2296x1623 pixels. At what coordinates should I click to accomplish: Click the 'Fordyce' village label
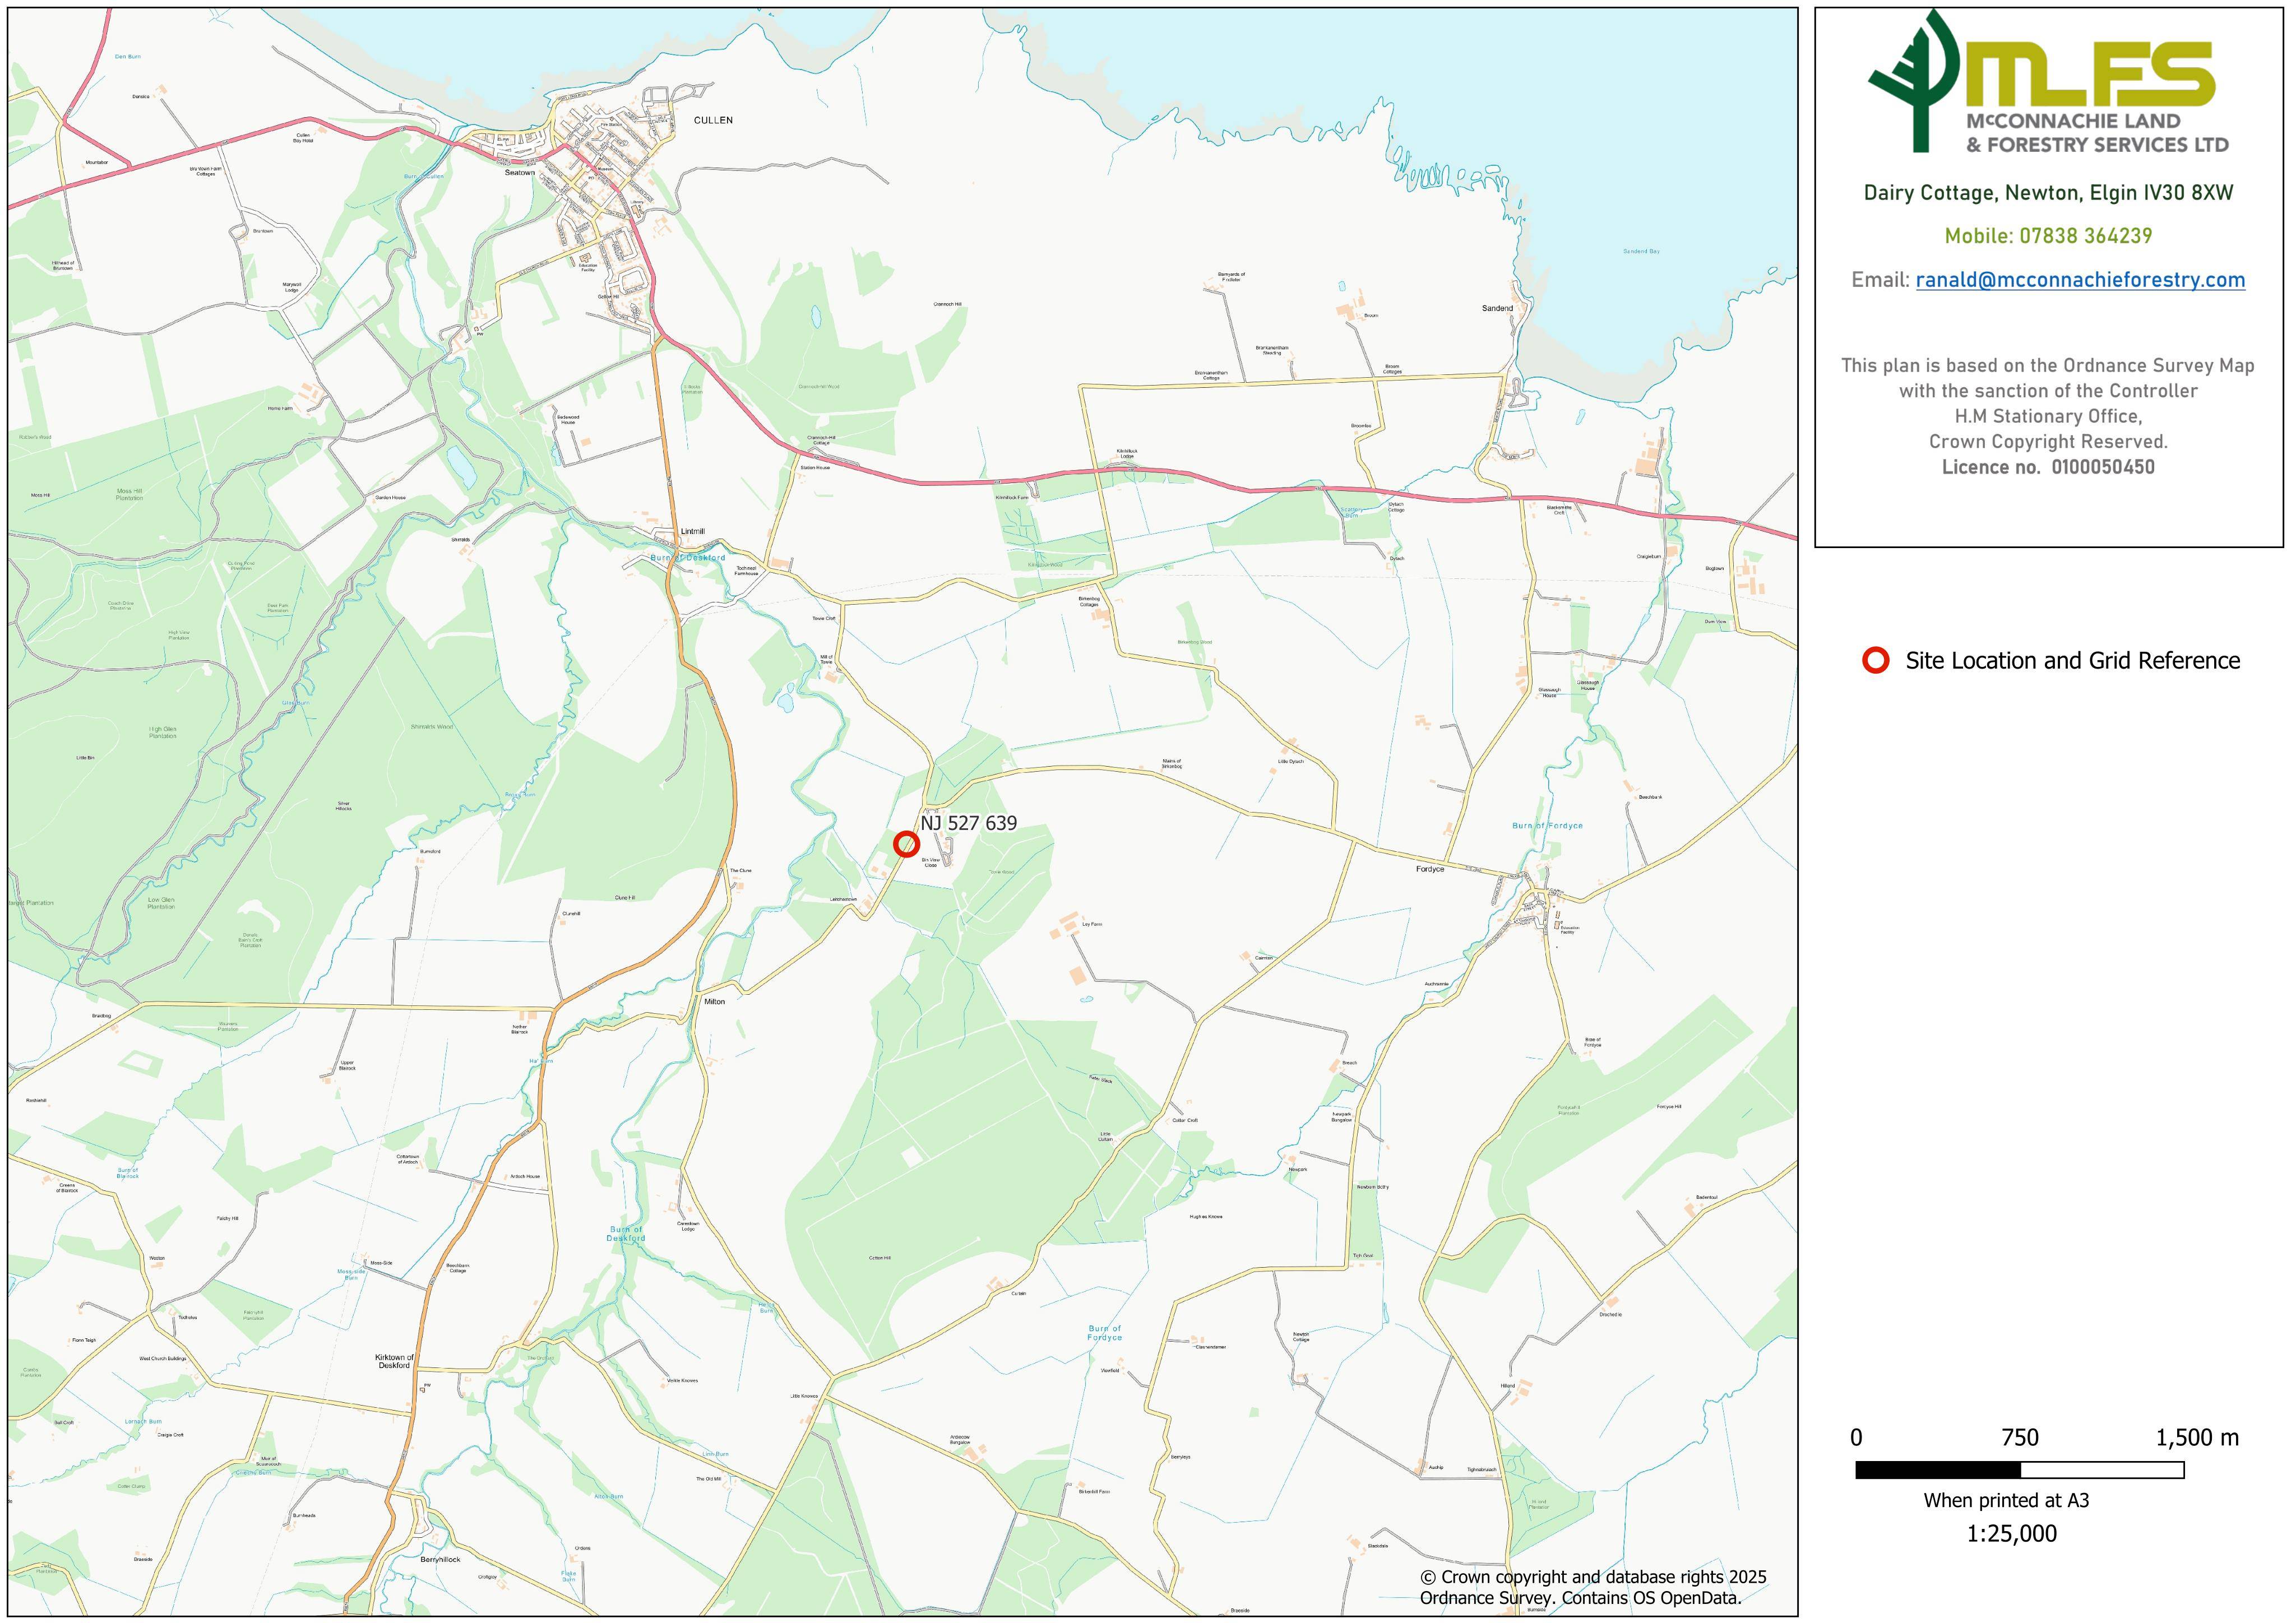pos(1430,869)
